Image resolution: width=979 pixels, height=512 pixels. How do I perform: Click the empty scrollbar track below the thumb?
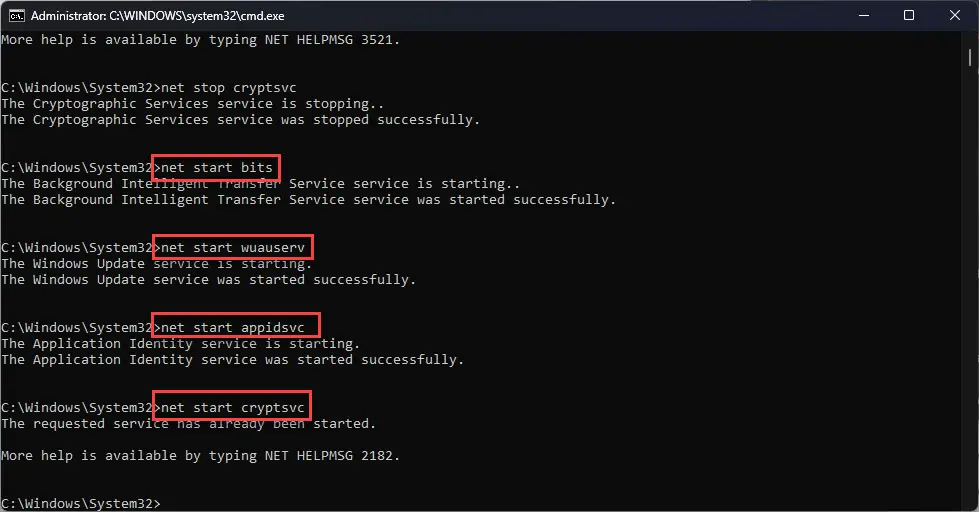point(971,300)
